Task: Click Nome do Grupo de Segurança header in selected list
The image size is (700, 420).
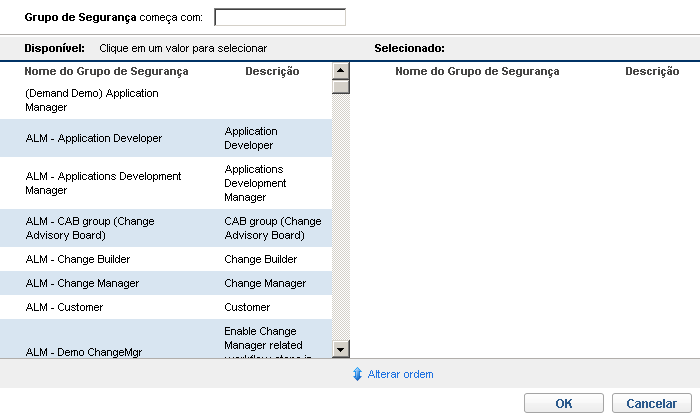Action: [x=477, y=71]
